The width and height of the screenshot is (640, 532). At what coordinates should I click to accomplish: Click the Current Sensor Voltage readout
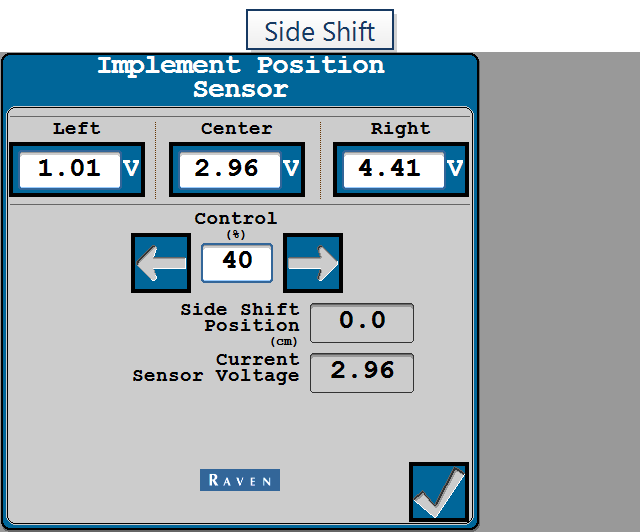tap(362, 373)
